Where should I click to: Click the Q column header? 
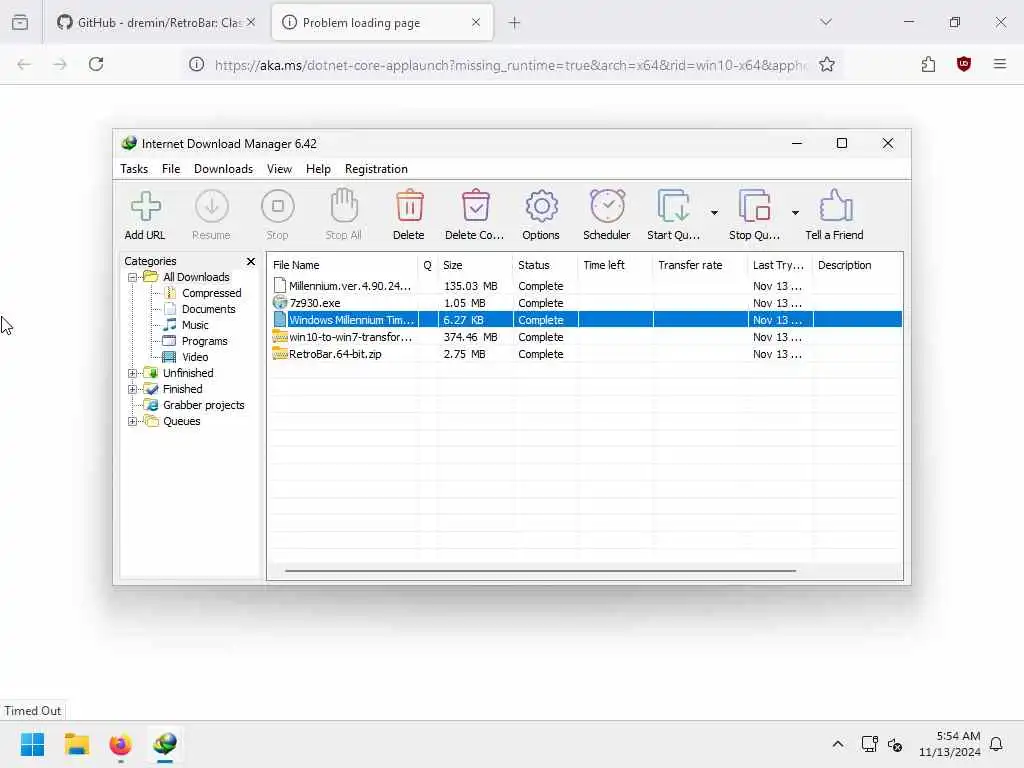(x=427, y=265)
